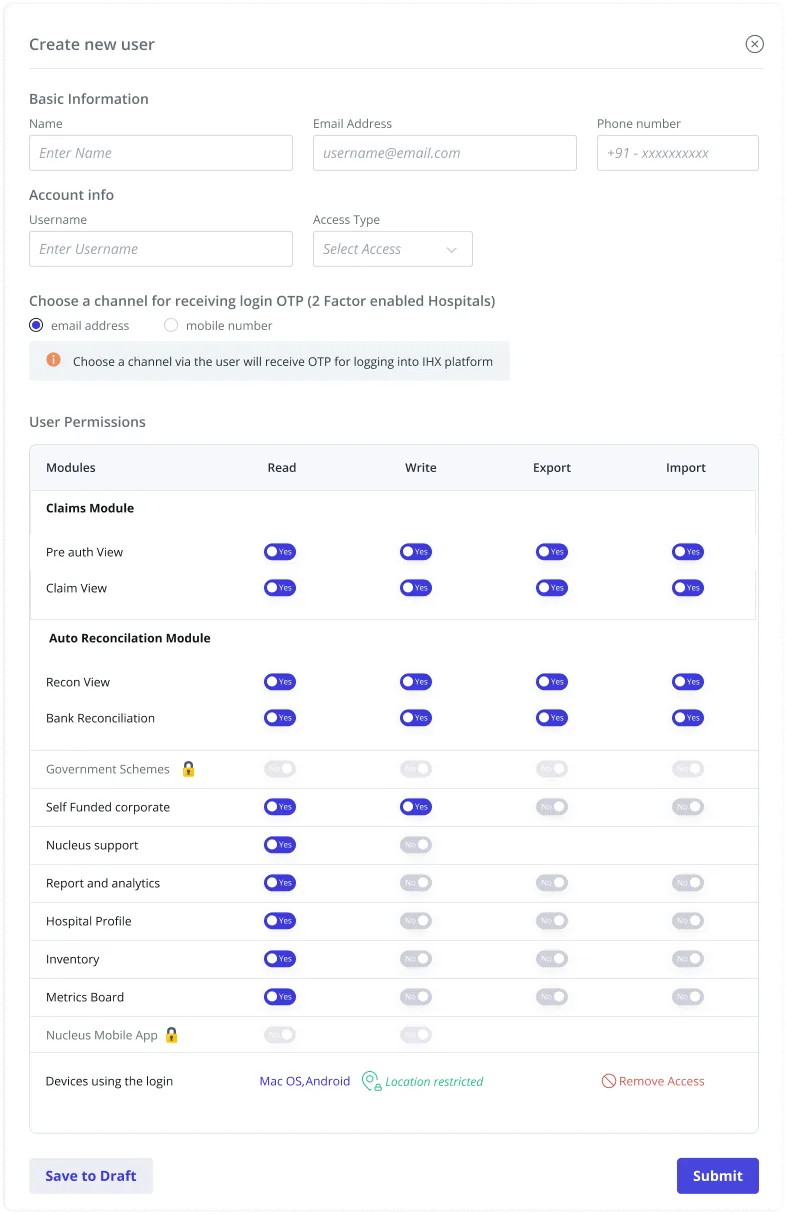Click the Nucleus Mobile App lock icon
This screenshot has width=786, height=1214.
click(x=171, y=1035)
